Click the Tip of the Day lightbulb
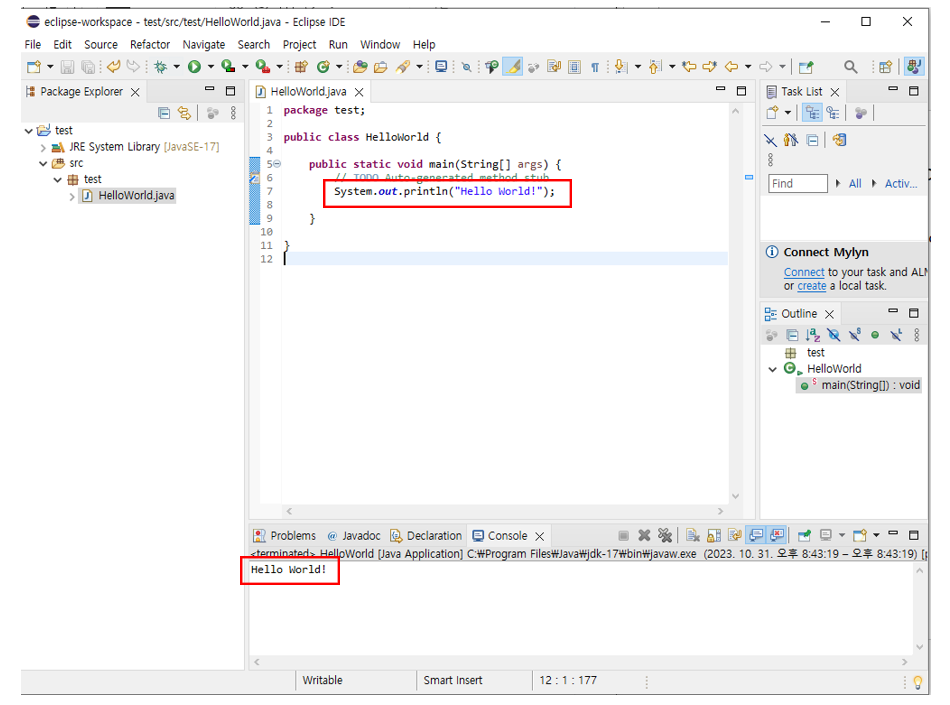Image resolution: width=950 pixels, height=705 pixels. [917, 683]
